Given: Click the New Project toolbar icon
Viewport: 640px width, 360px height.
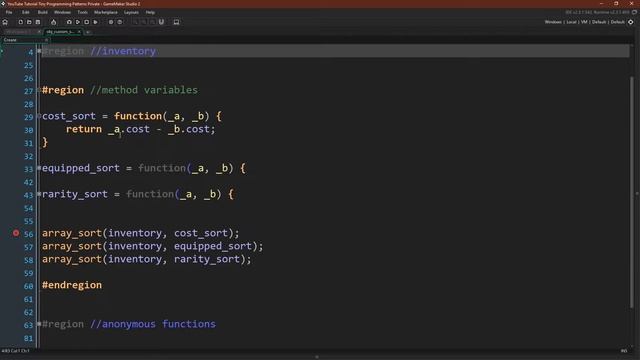Looking at the screenshot, I should 20,22.
